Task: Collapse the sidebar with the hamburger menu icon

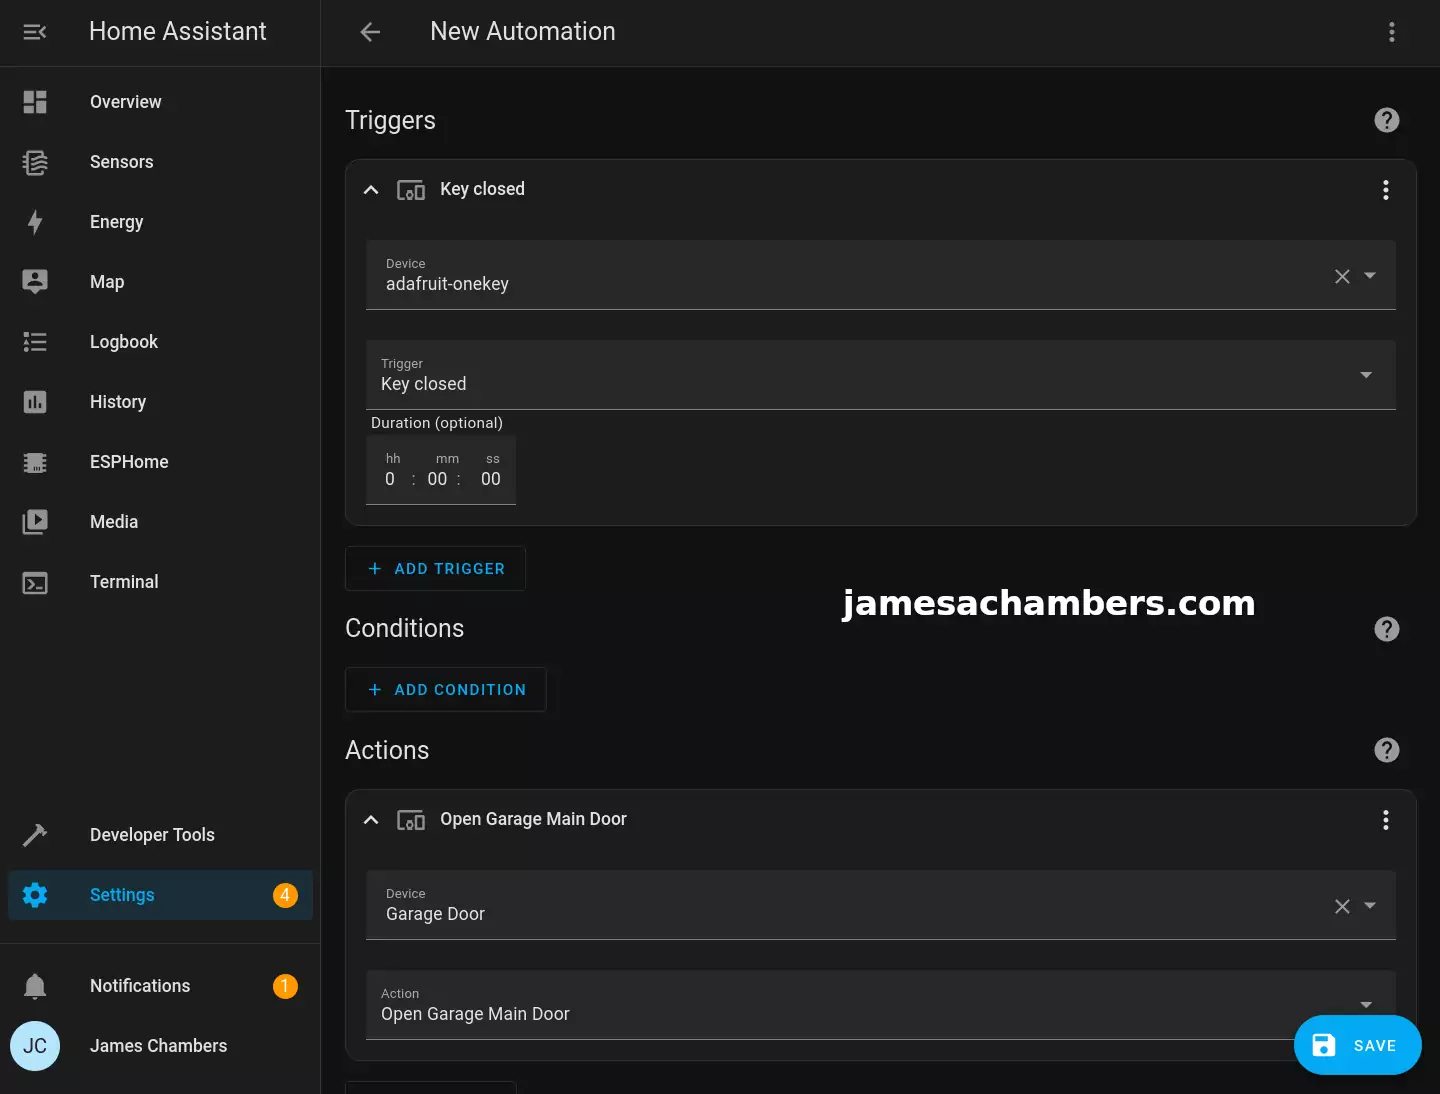Action: (35, 32)
